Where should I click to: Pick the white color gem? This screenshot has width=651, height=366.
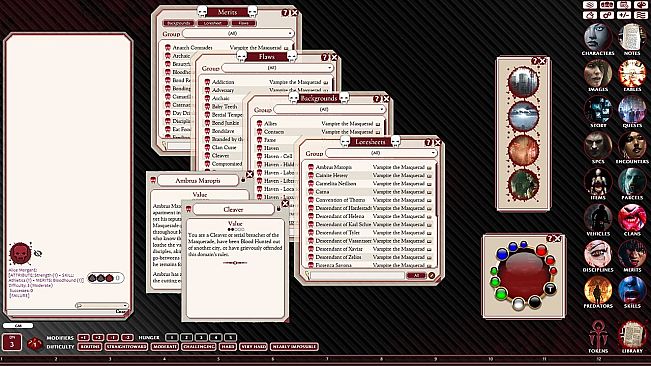518,304
